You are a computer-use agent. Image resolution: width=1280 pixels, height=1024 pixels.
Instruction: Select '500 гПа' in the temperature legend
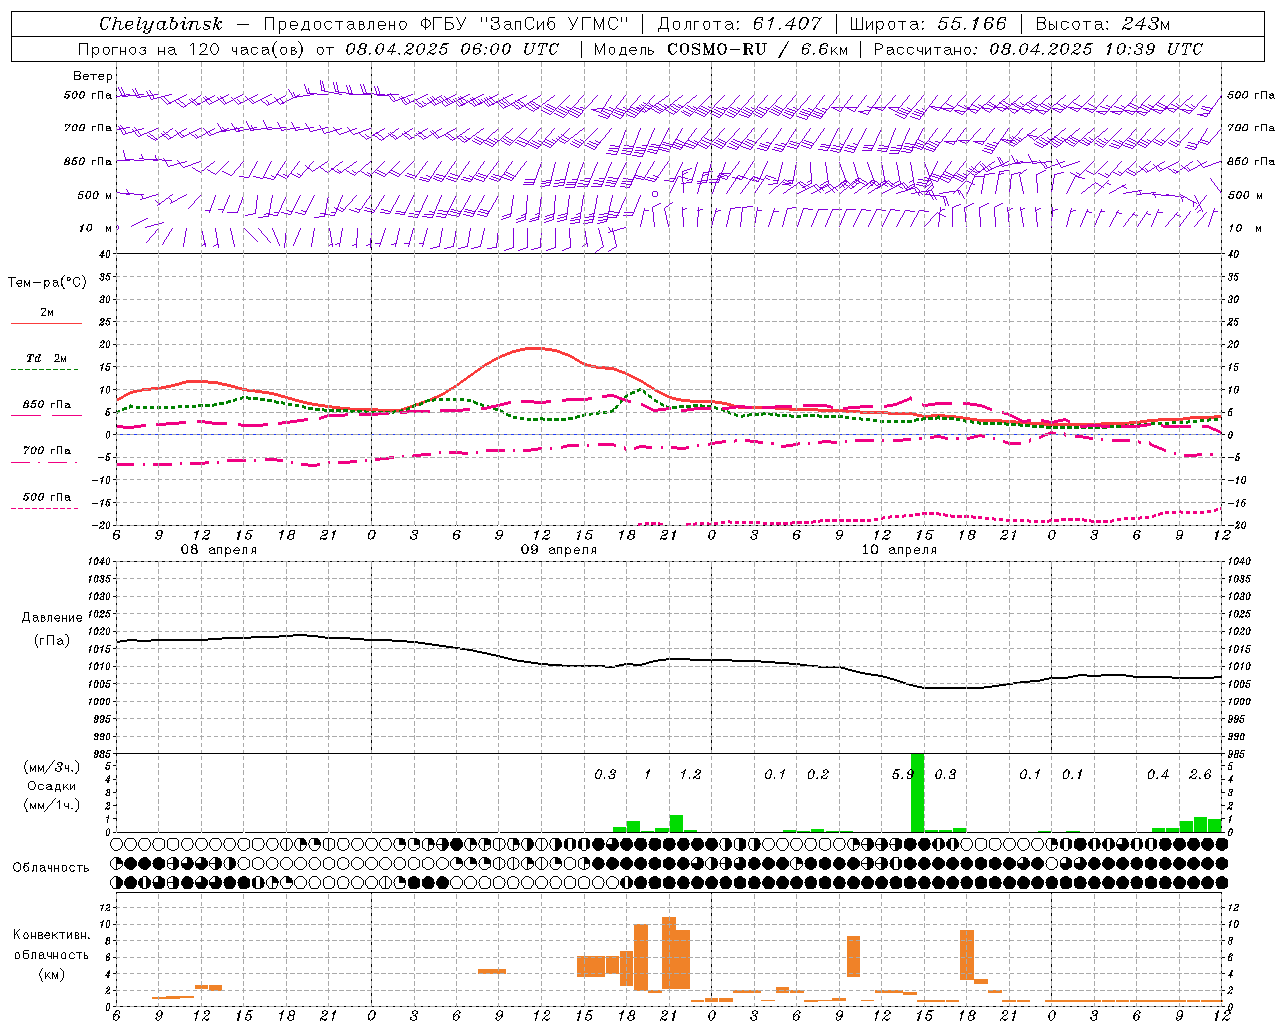[47, 497]
